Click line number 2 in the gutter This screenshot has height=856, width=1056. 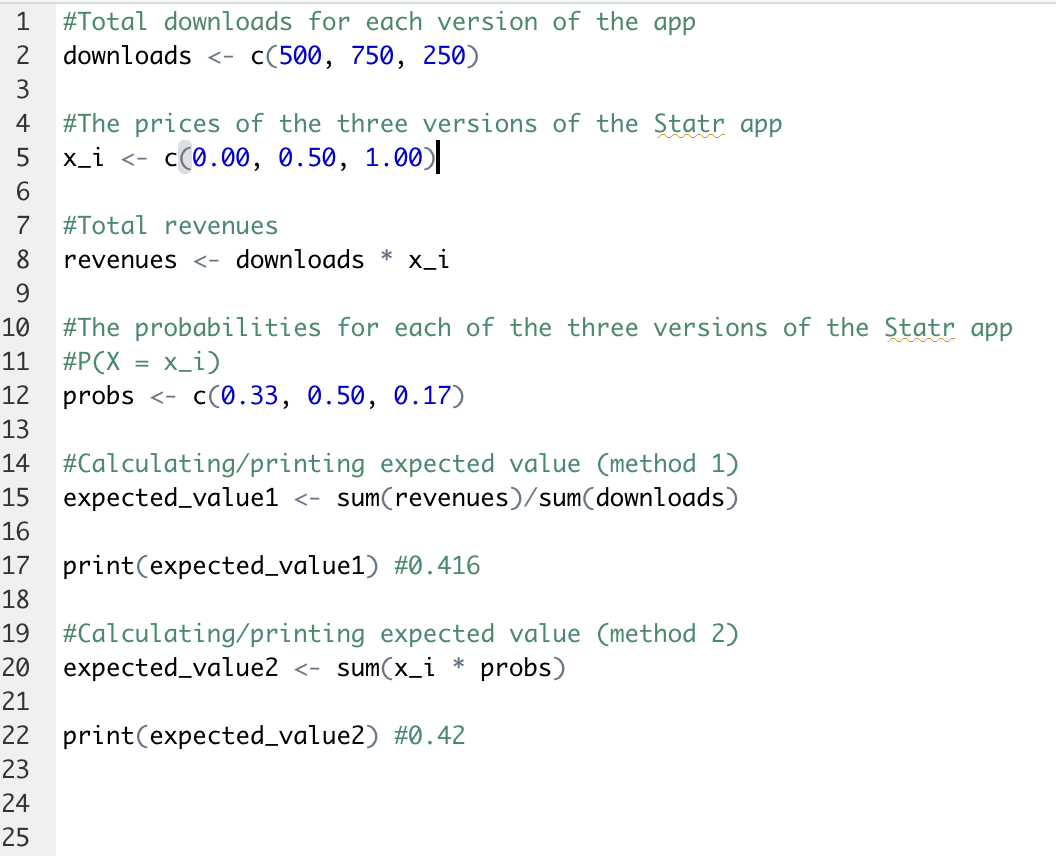22,56
